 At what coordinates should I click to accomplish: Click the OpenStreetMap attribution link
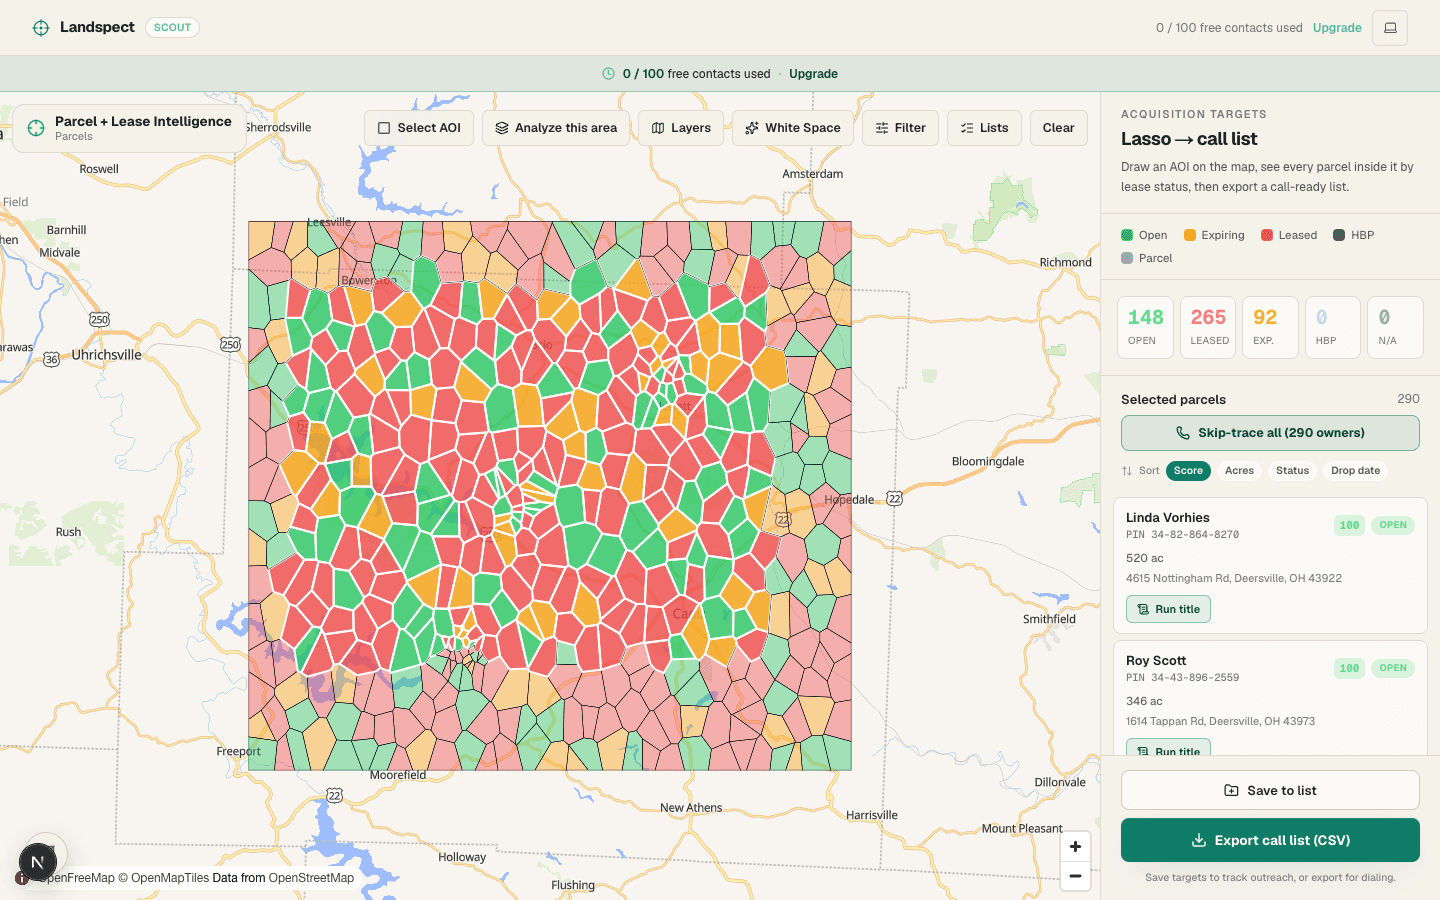pos(311,878)
